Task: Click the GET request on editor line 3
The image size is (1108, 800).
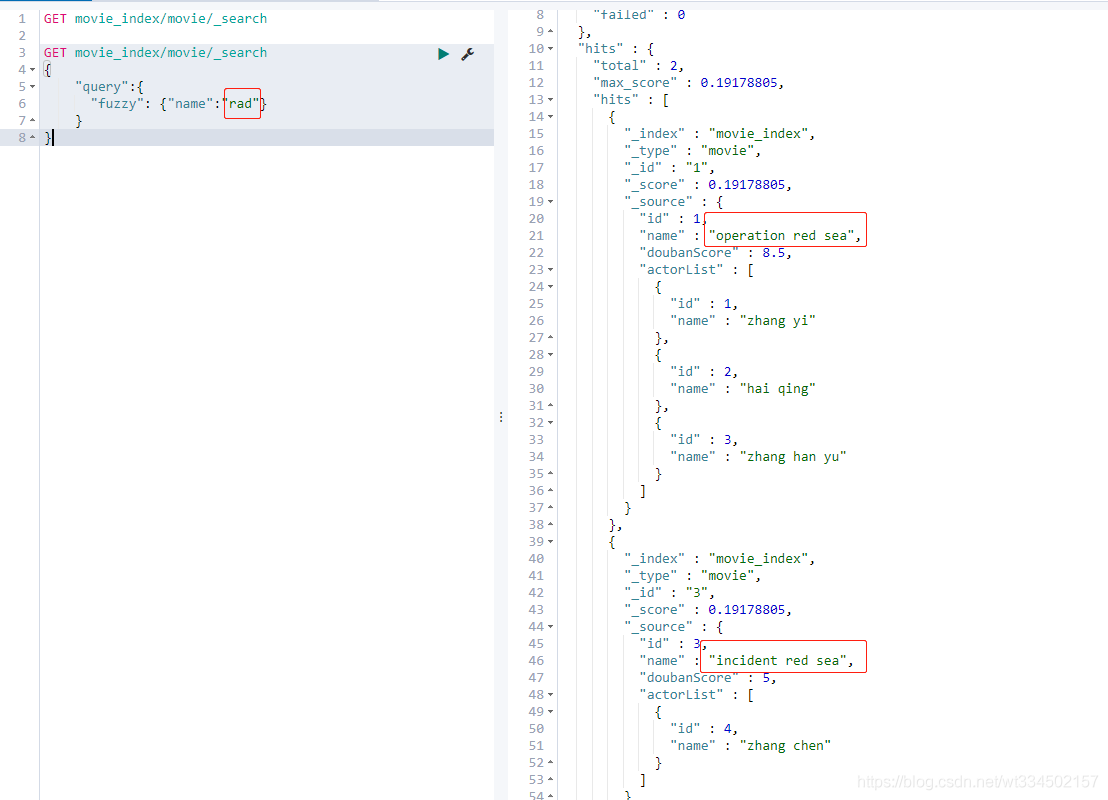Action: point(155,52)
